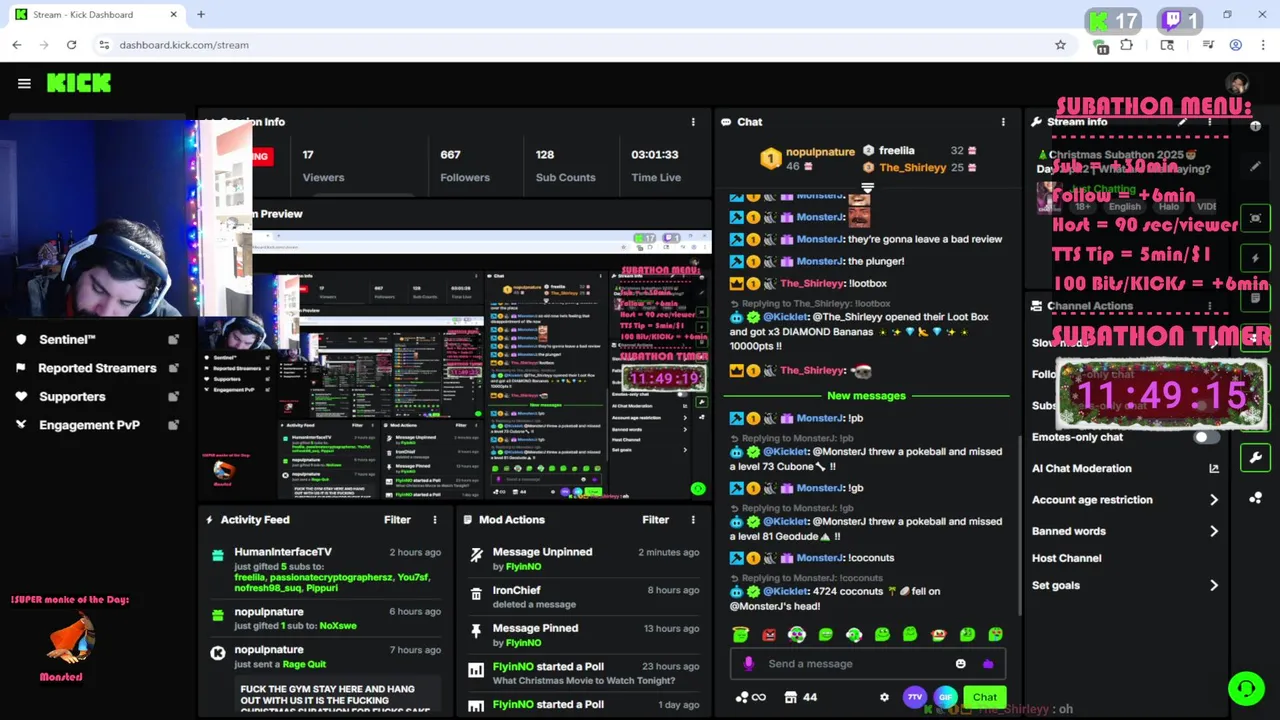
Task: Open HumanInterfaceTV in Activity Feed
Action: point(283,552)
